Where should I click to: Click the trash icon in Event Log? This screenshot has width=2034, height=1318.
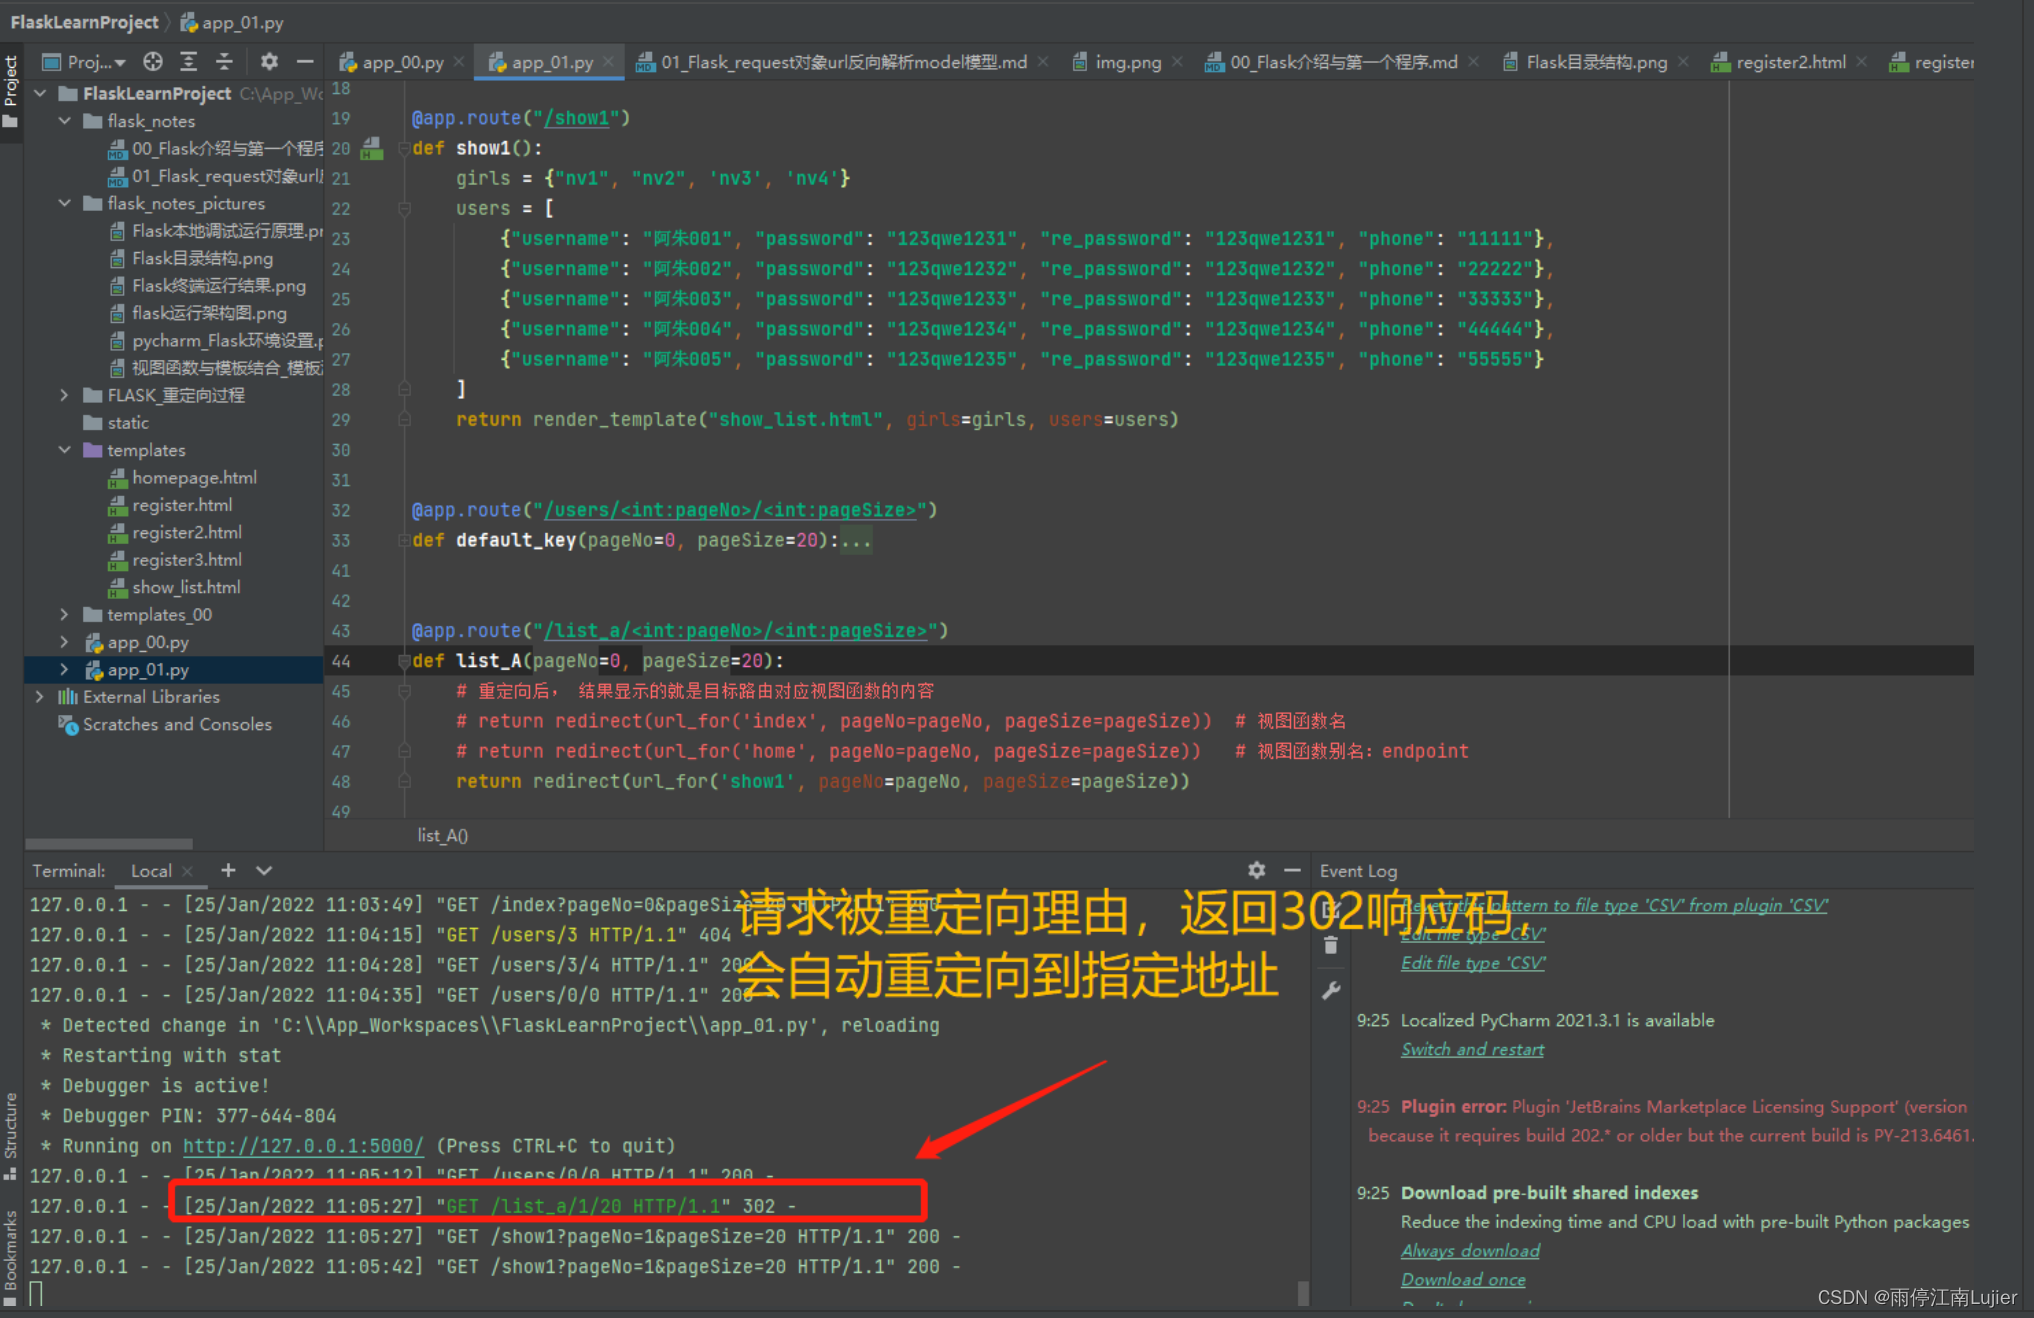[1331, 945]
